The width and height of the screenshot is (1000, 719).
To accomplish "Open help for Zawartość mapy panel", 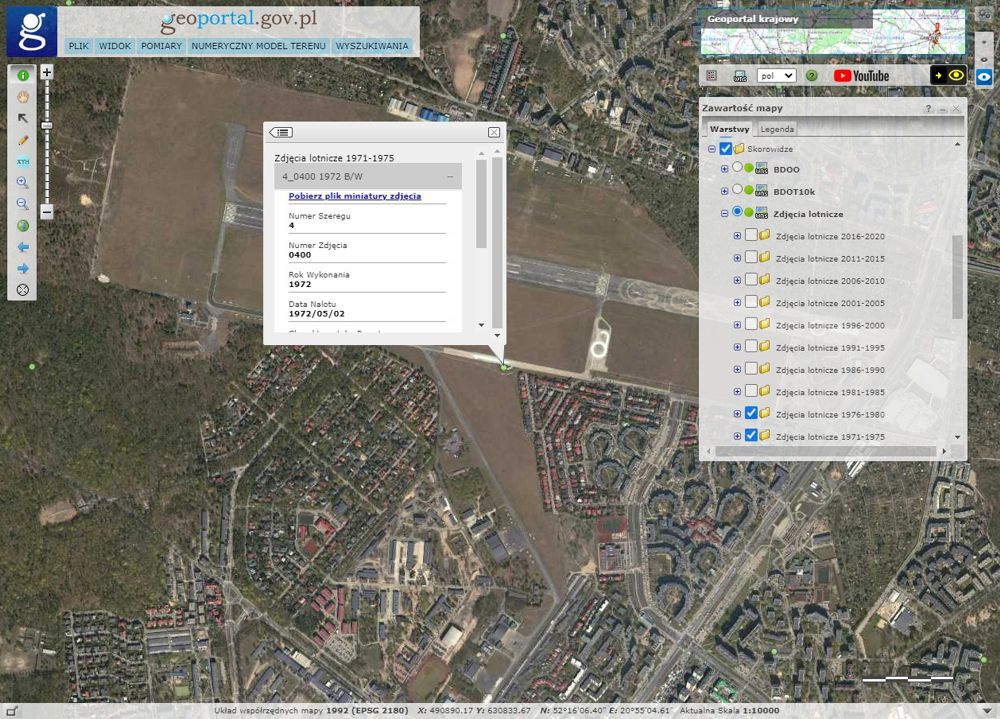I will [929, 108].
